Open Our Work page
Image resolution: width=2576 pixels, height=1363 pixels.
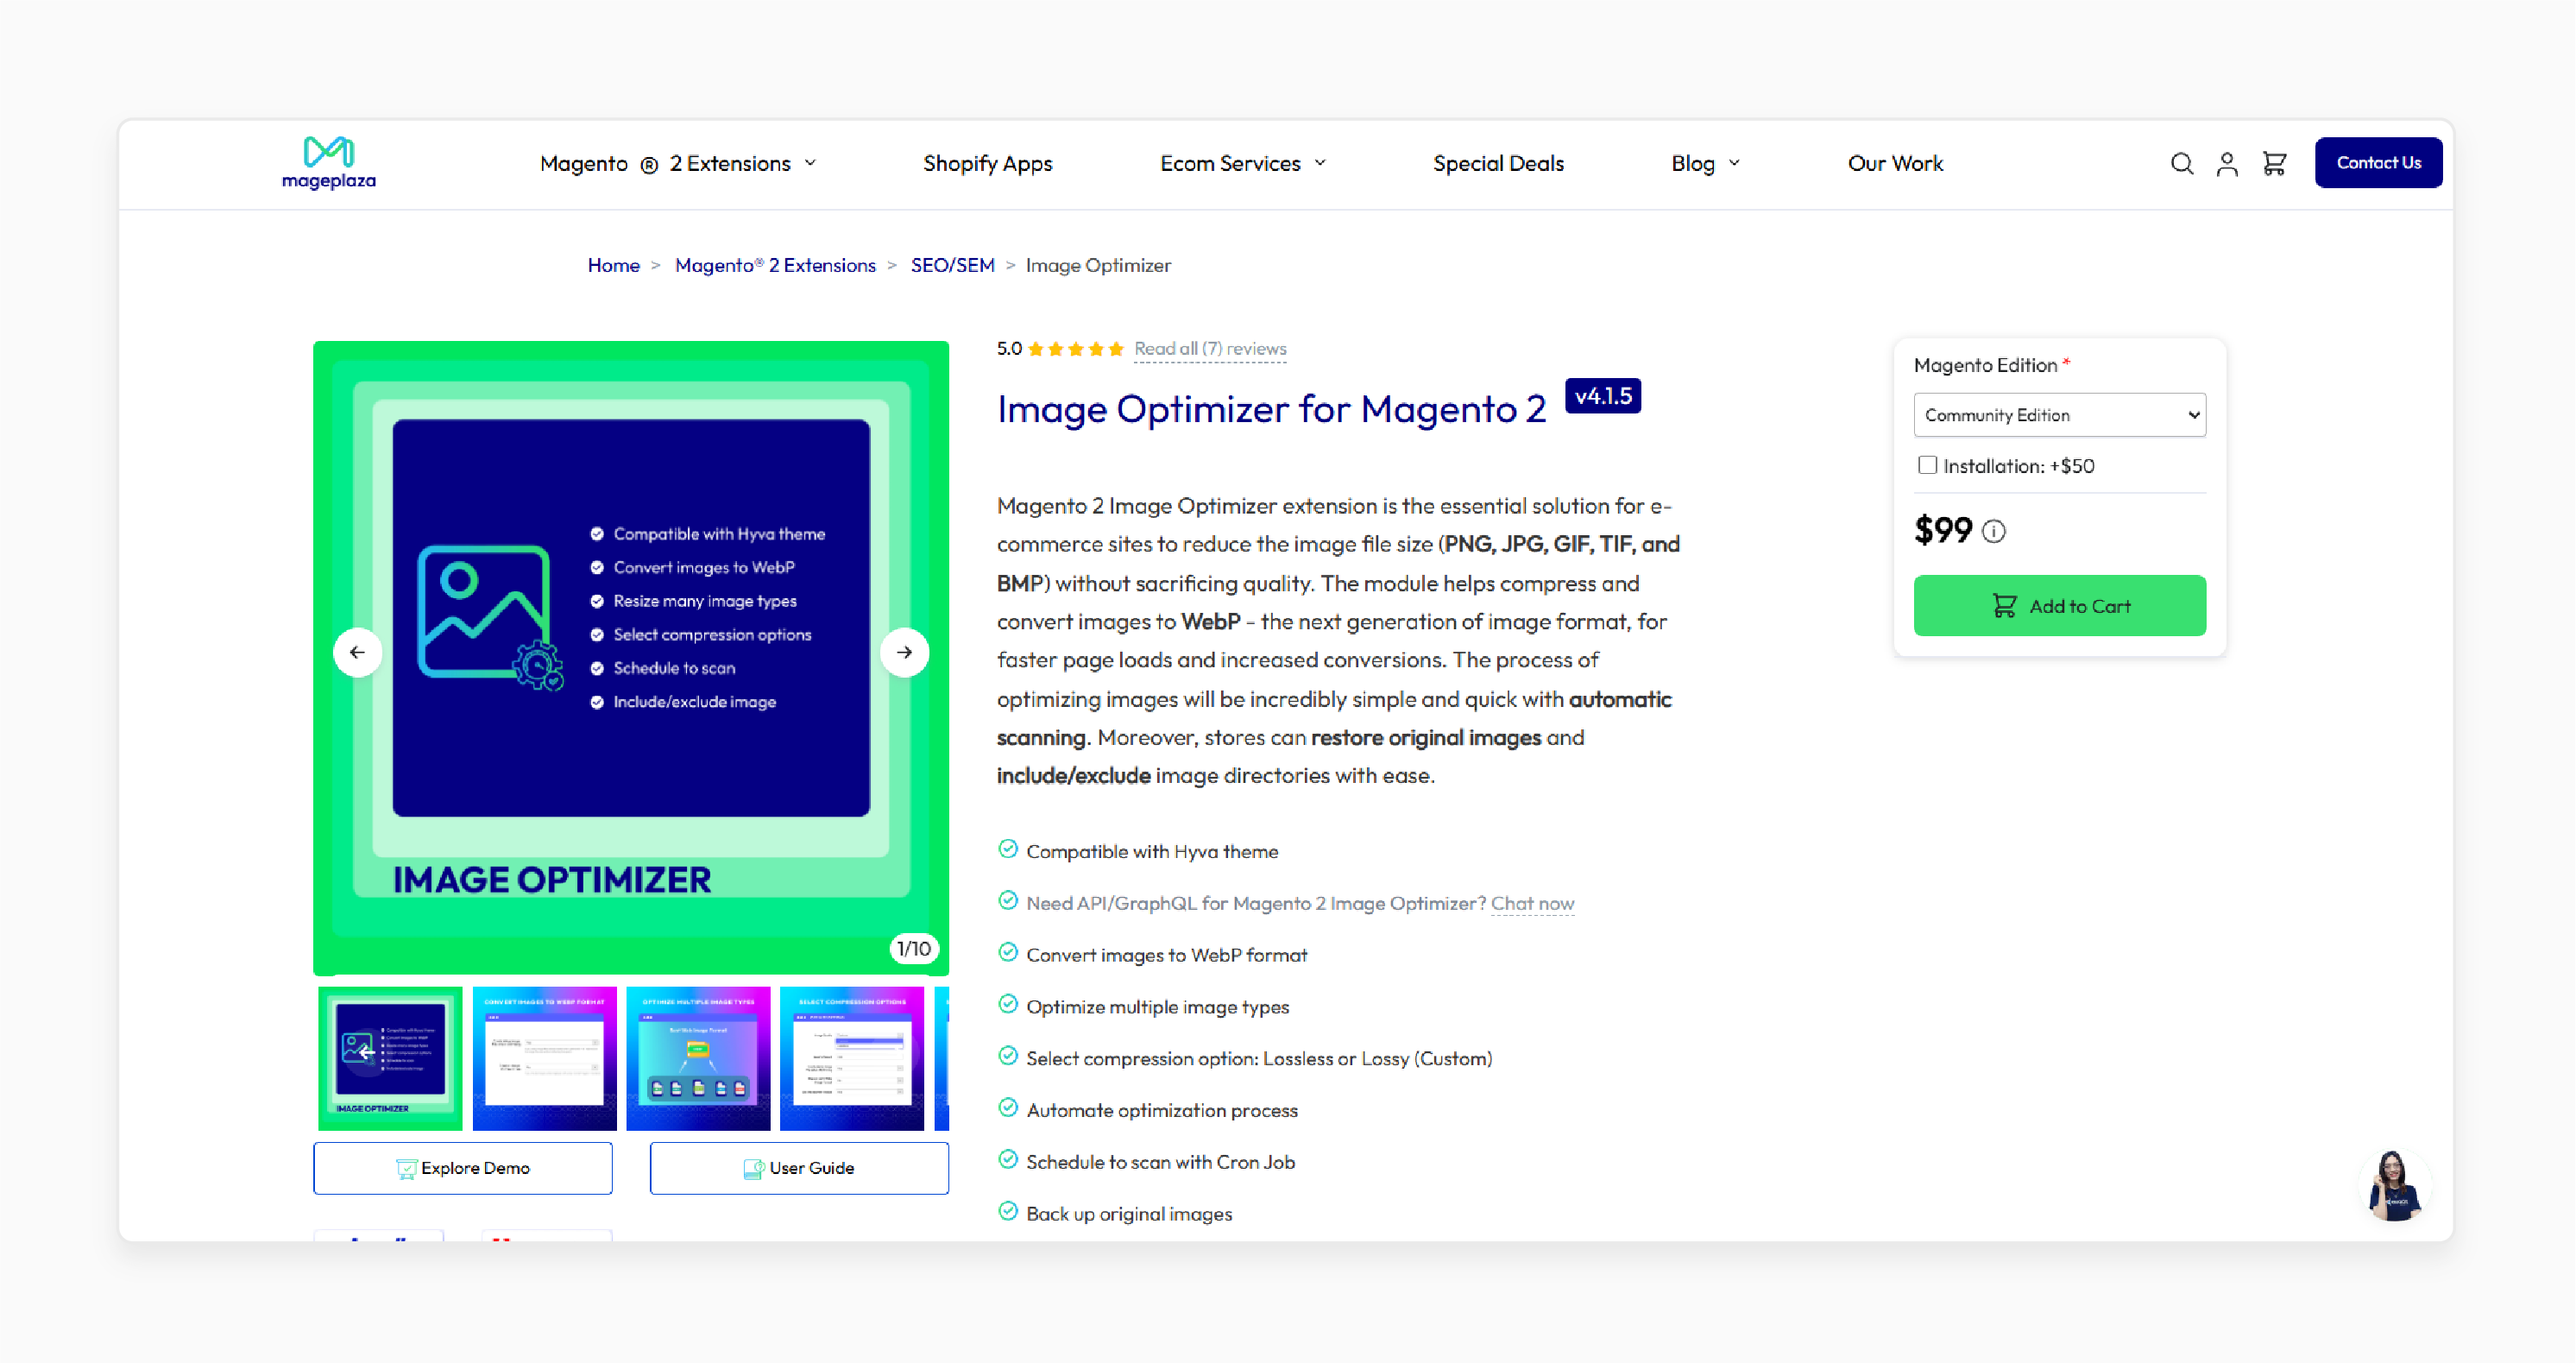[1895, 163]
